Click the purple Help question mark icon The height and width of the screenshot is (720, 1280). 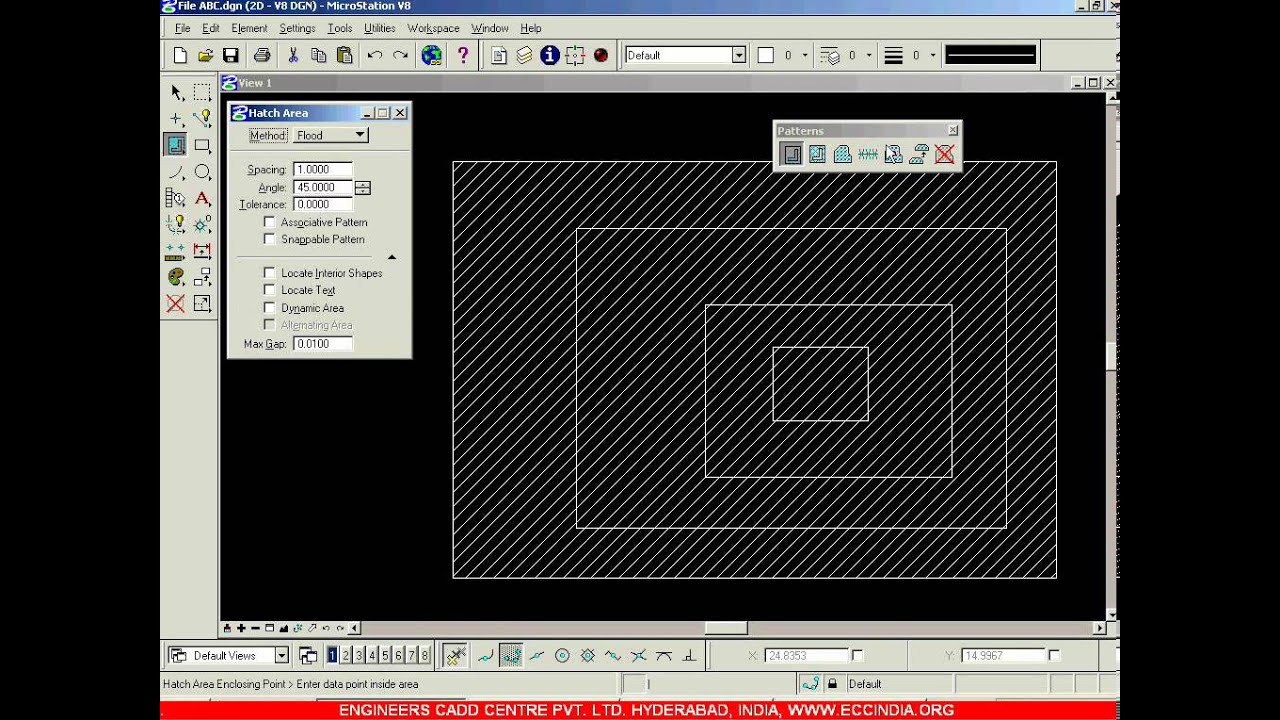click(462, 56)
